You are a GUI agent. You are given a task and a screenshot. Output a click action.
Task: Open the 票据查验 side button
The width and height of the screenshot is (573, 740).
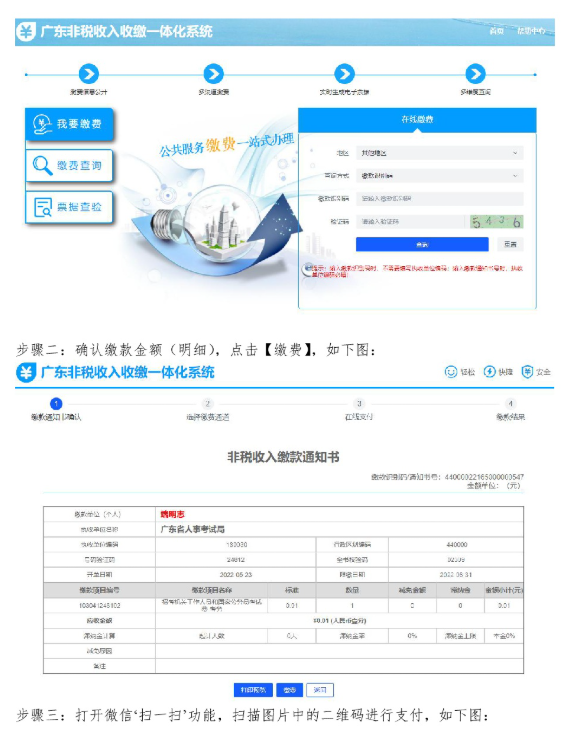click(x=69, y=207)
